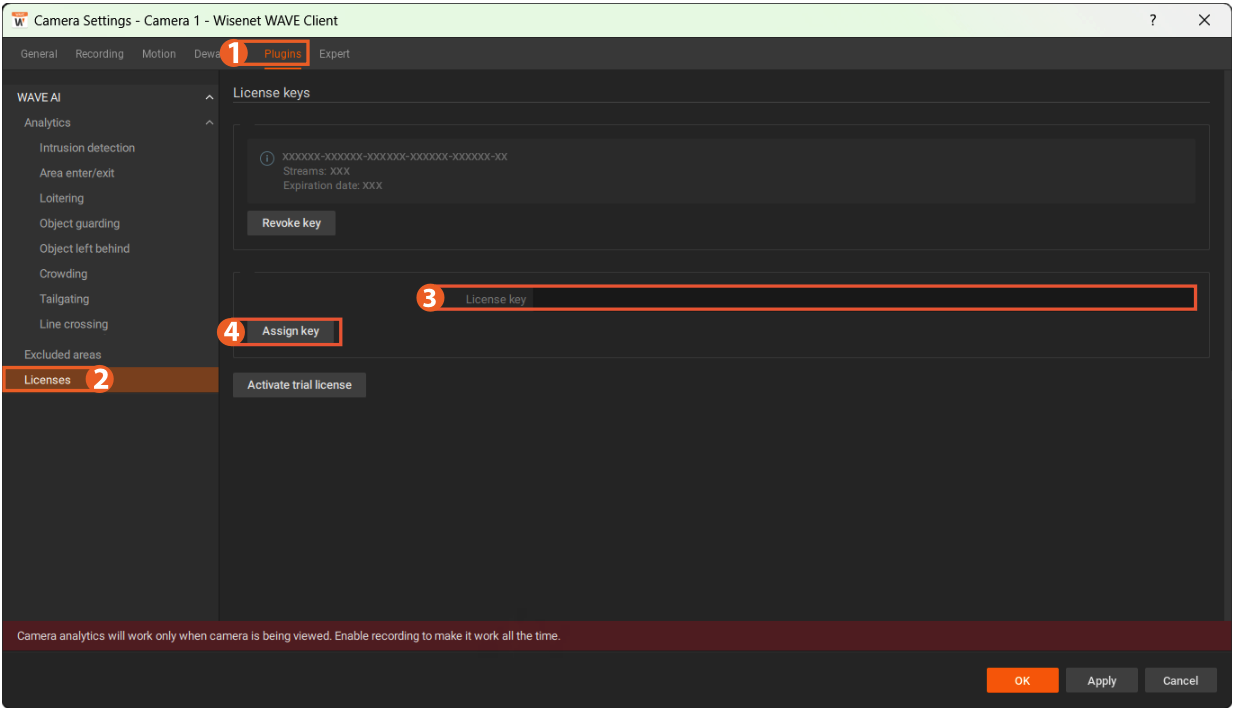This screenshot has width=1234, height=709.
Task: Click the masked license key string
Action: tap(395, 157)
